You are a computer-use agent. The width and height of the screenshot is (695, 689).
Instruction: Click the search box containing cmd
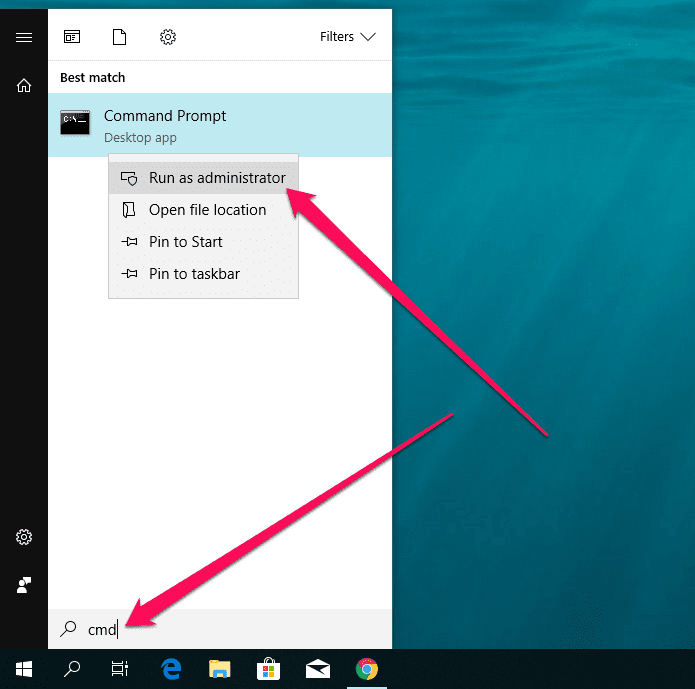(x=220, y=629)
